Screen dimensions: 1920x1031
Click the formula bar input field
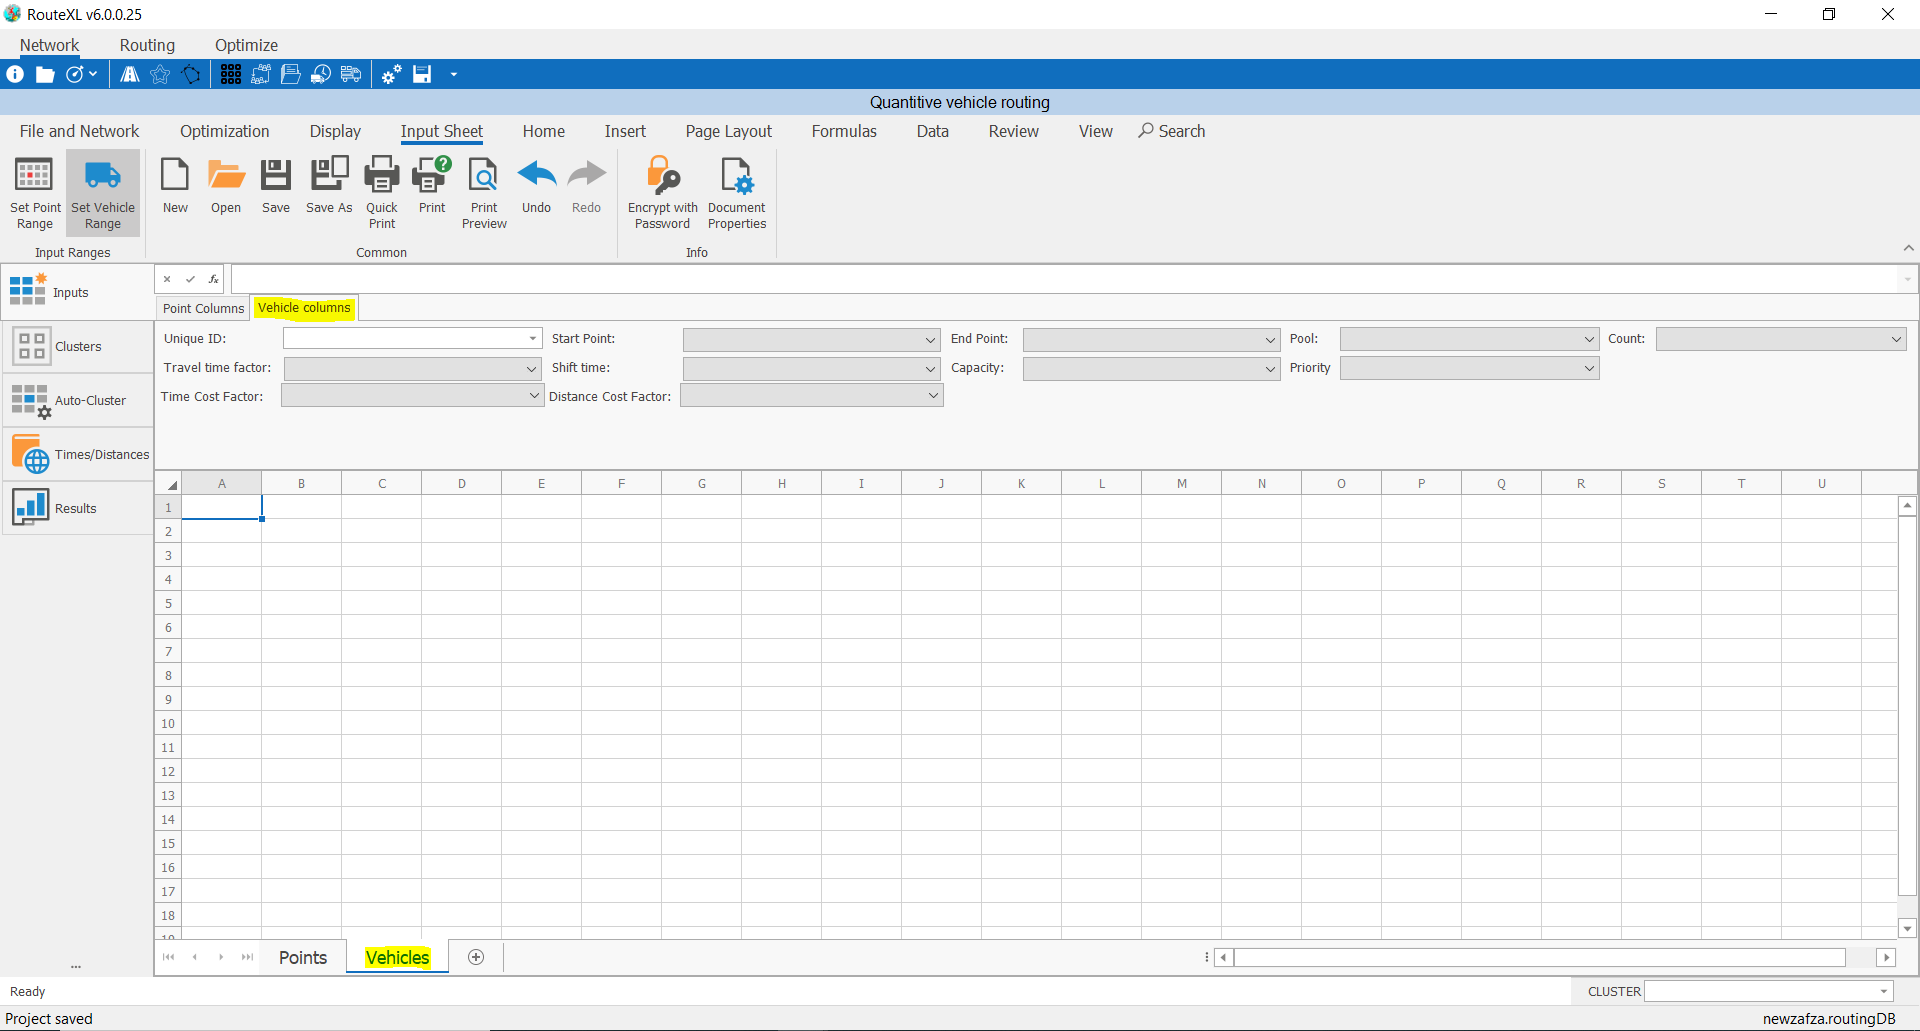[1065, 279]
